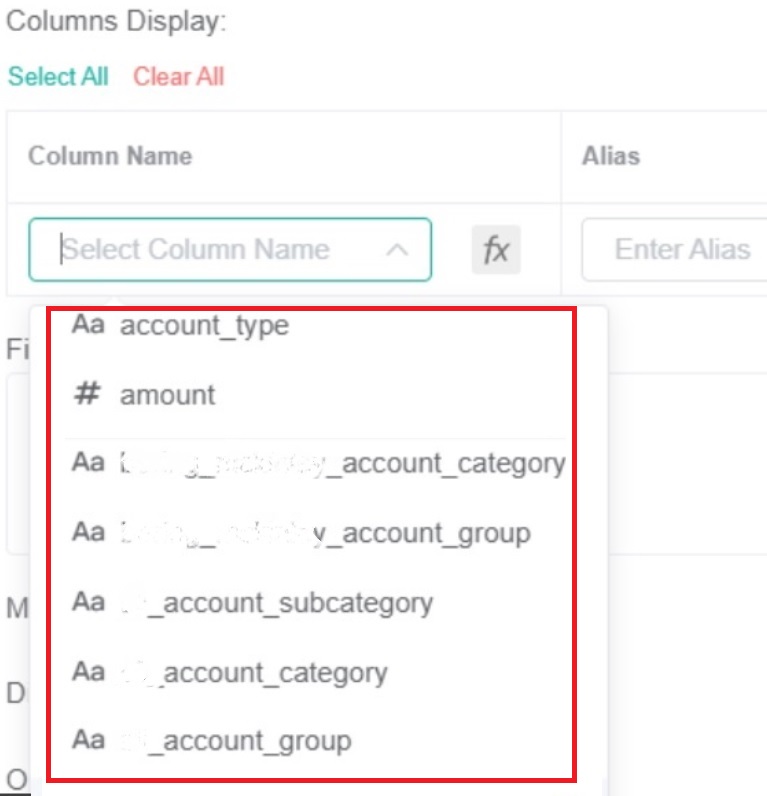Click Aa icon of the long-prefixed account_category option
The height and width of the screenshot is (796, 767).
[x=88, y=464]
